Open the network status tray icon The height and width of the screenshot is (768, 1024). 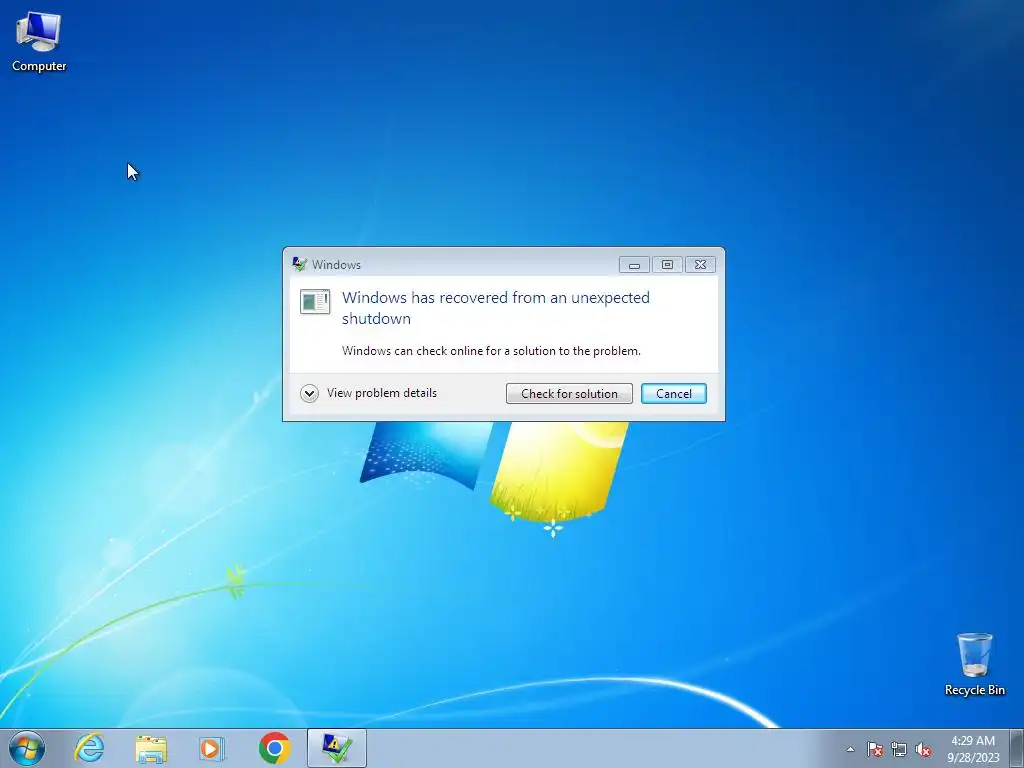[x=899, y=749]
